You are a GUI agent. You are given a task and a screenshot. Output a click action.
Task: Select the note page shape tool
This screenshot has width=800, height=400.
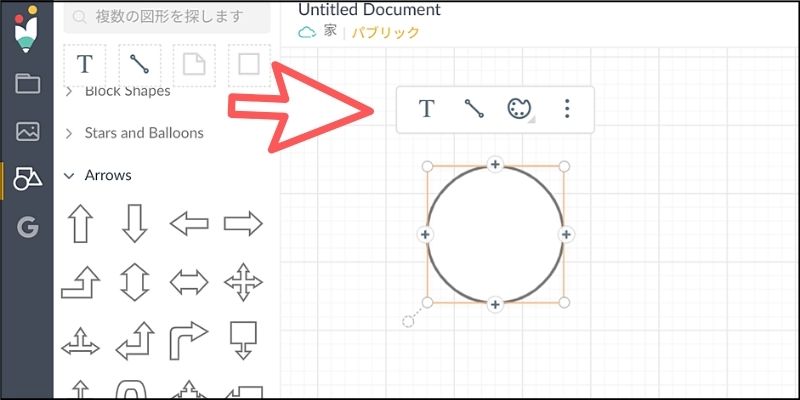(194, 64)
